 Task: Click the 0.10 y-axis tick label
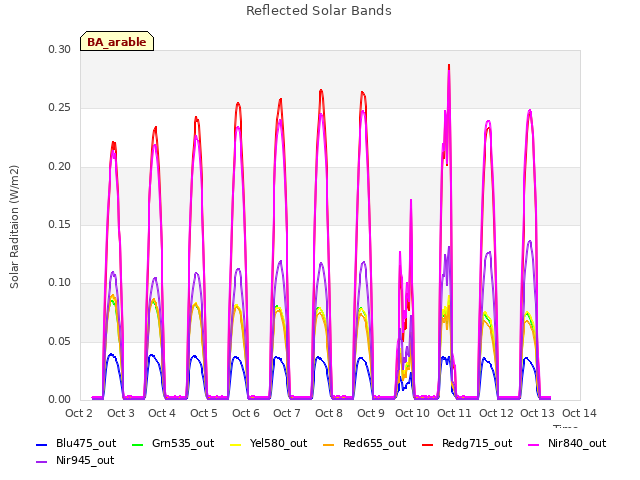[60, 282]
